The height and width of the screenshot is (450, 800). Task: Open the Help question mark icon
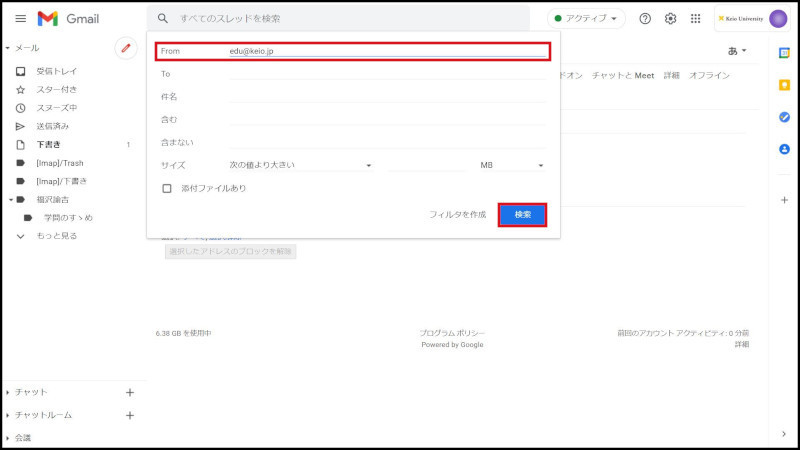[645, 18]
